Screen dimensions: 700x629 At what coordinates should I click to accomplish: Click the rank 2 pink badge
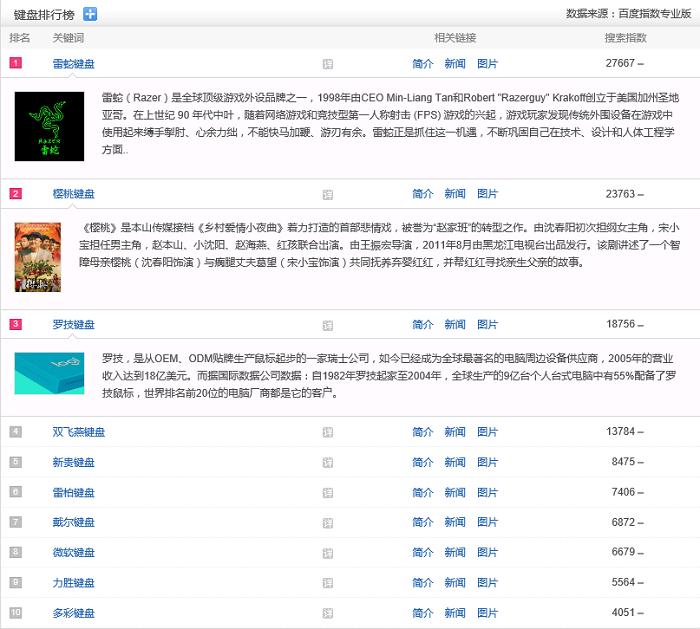coord(16,193)
